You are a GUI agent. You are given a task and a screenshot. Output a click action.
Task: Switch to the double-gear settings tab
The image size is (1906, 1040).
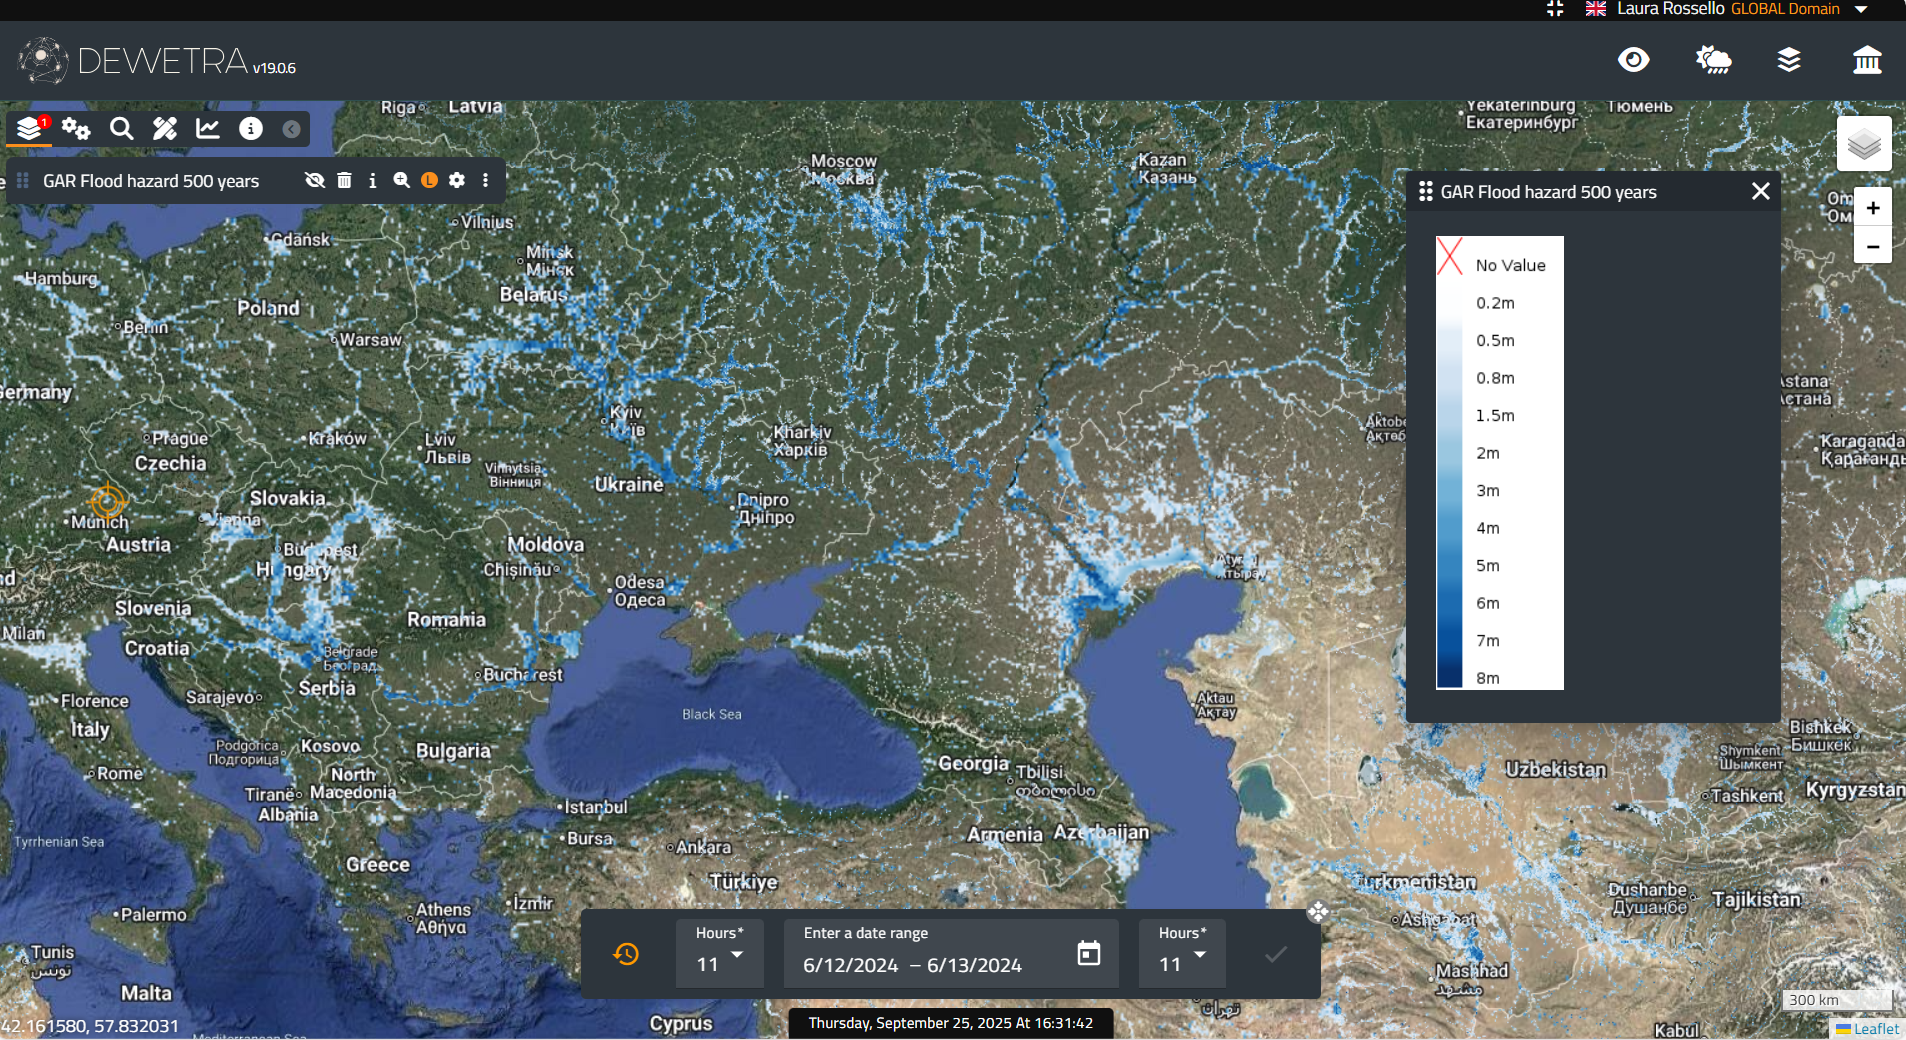[76, 128]
